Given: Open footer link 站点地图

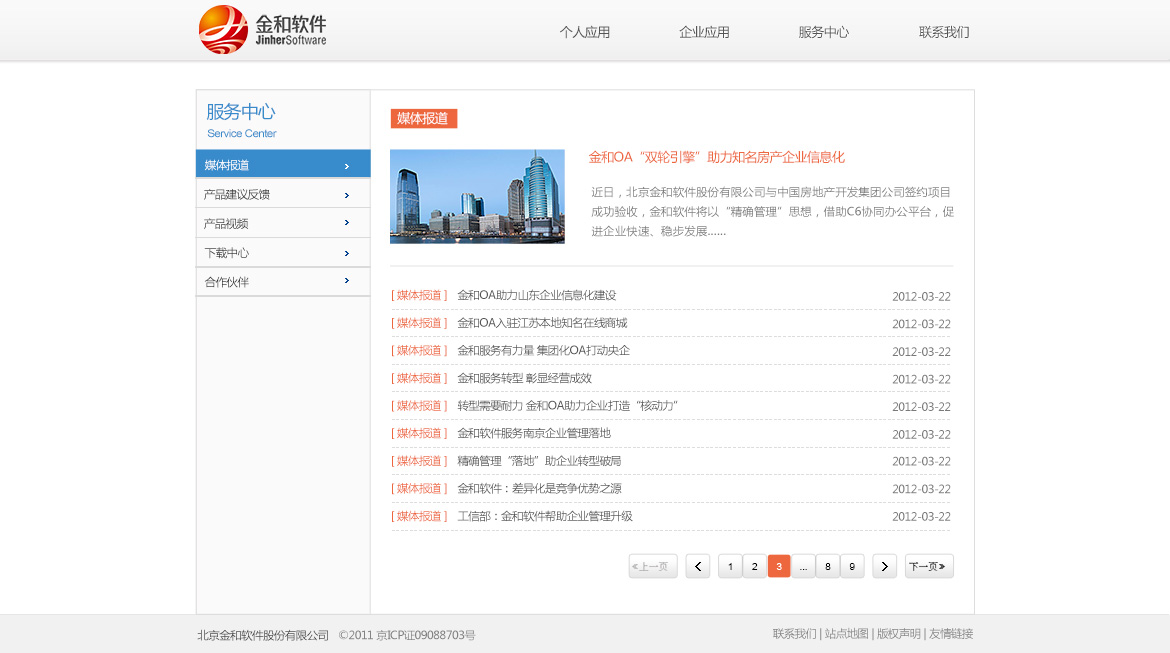Looking at the screenshot, I should point(846,634).
